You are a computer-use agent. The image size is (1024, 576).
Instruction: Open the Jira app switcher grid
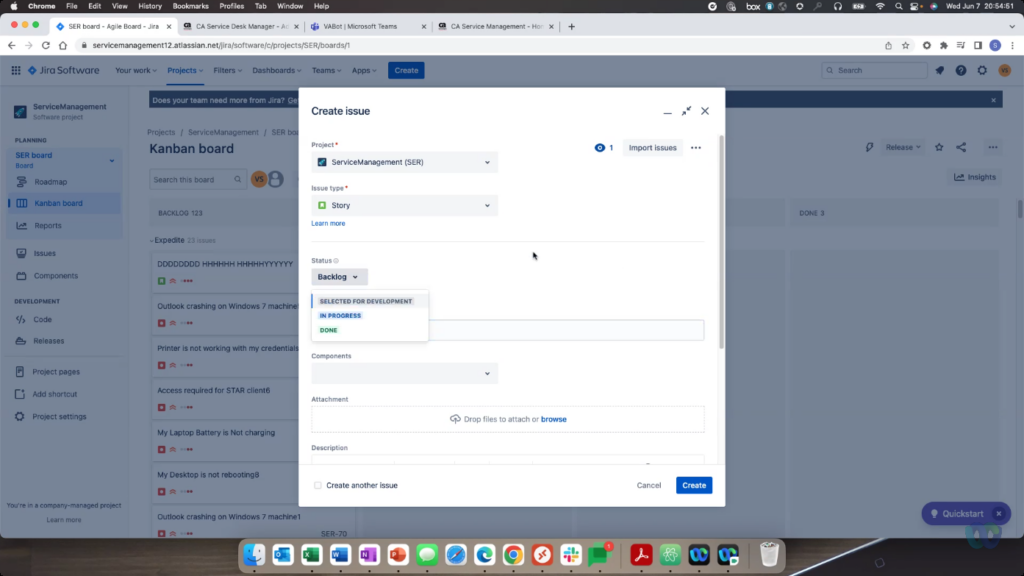coord(16,70)
